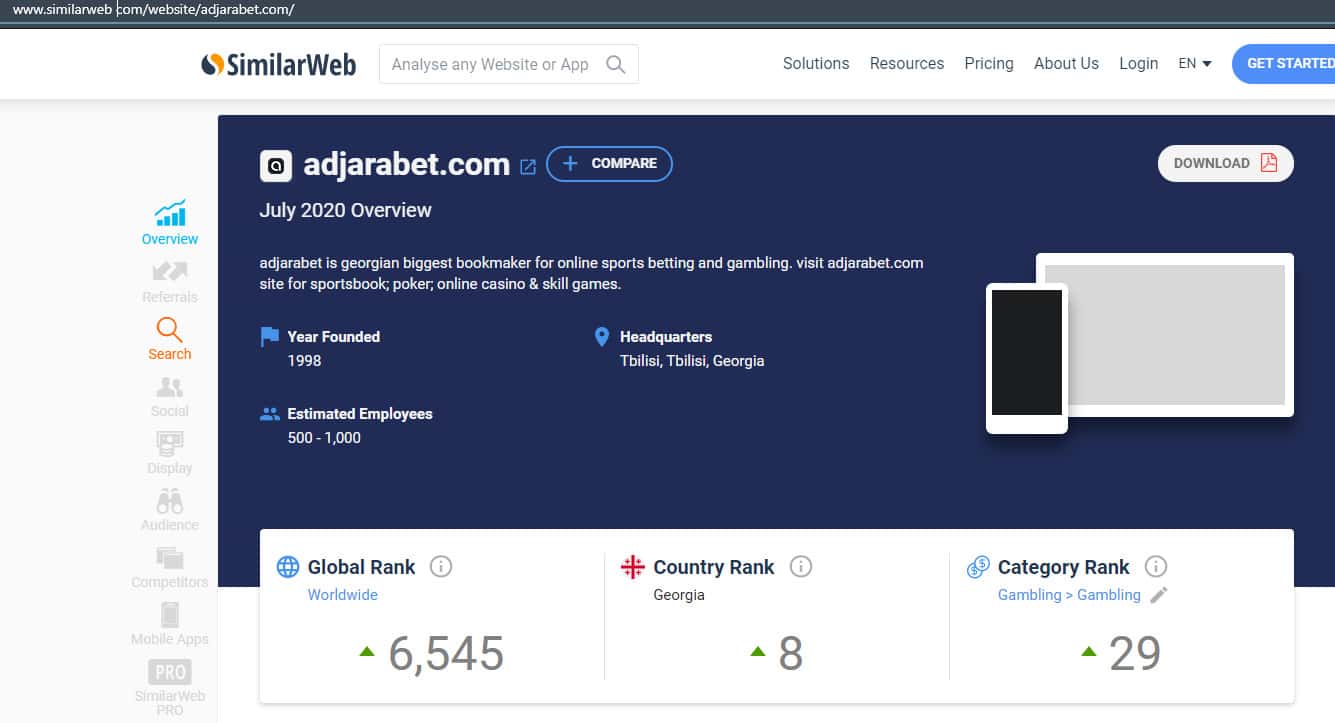Click the Worldwide link under Global Rank
This screenshot has width=1335, height=723.
tap(343, 595)
